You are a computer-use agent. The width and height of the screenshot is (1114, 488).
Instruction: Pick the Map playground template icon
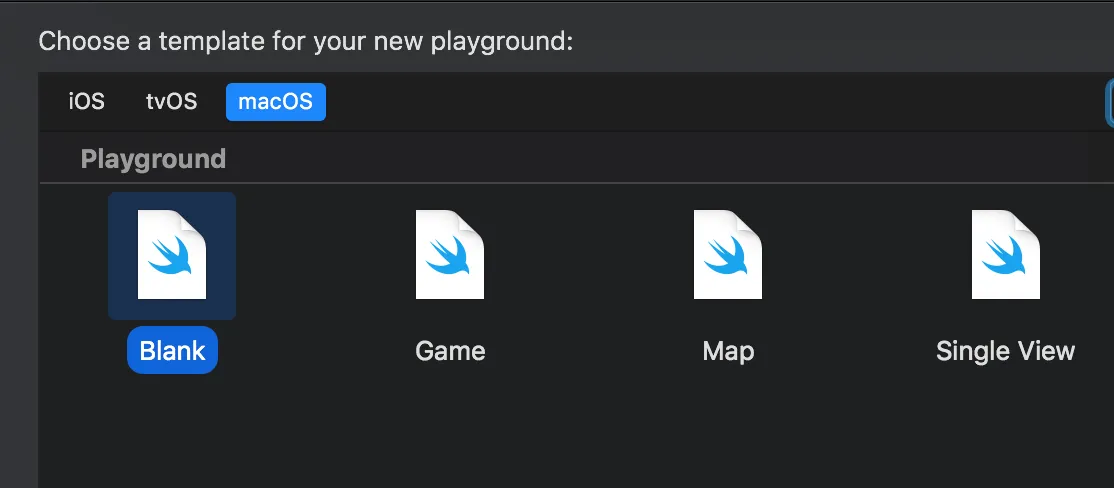(728, 255)
